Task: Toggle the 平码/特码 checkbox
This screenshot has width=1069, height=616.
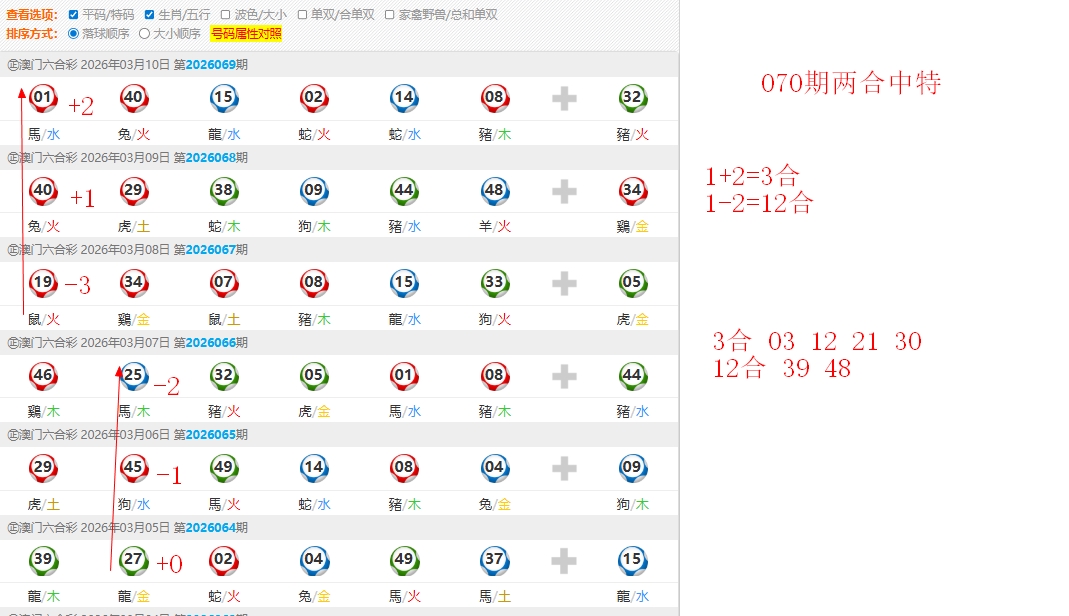Action: pos(74,15)
